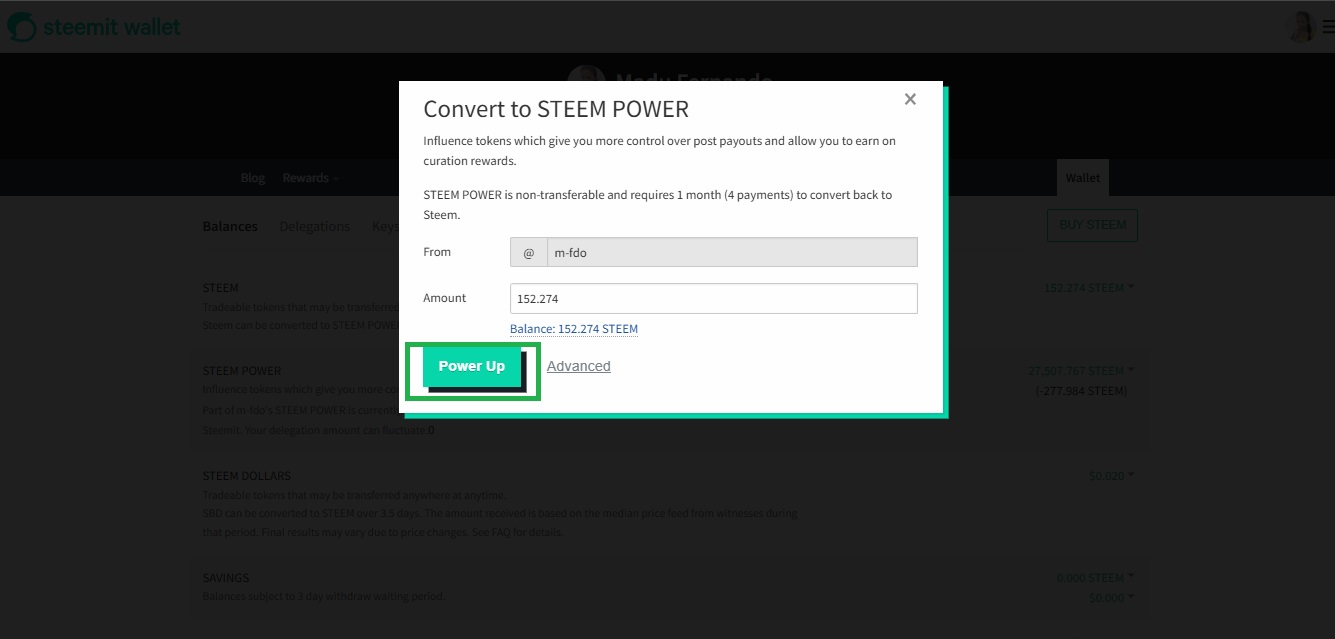Expand the 152.274 STEEM balance dropdown
The image size is (1335, 639).
coord(1089,288)
